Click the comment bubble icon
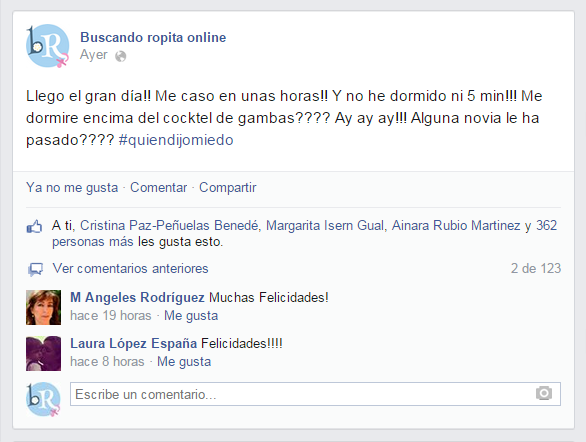The image size is (586, 442). tap(36, 269)
